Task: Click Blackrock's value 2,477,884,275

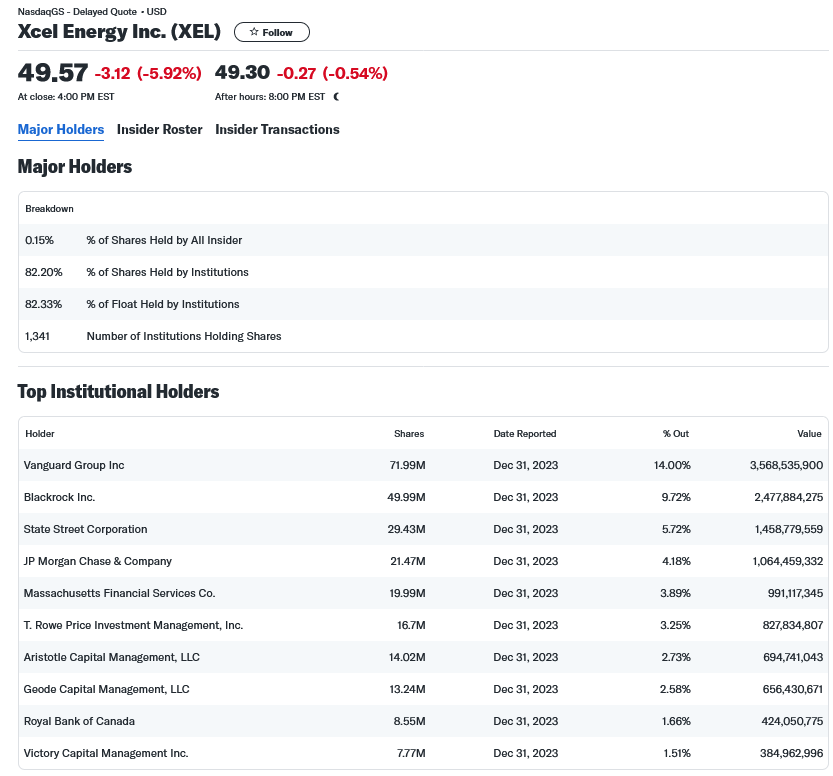Action: pyautogui.click(x=788, y=497)
